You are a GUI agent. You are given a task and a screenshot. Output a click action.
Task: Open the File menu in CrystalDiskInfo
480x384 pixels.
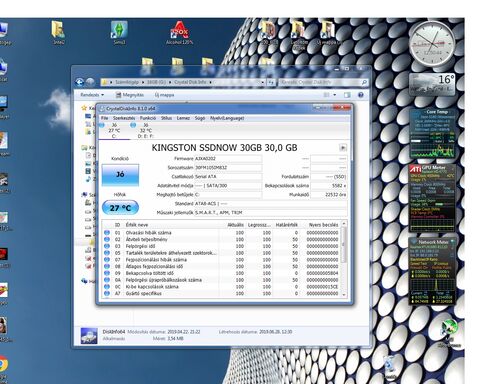pos(104,118)
